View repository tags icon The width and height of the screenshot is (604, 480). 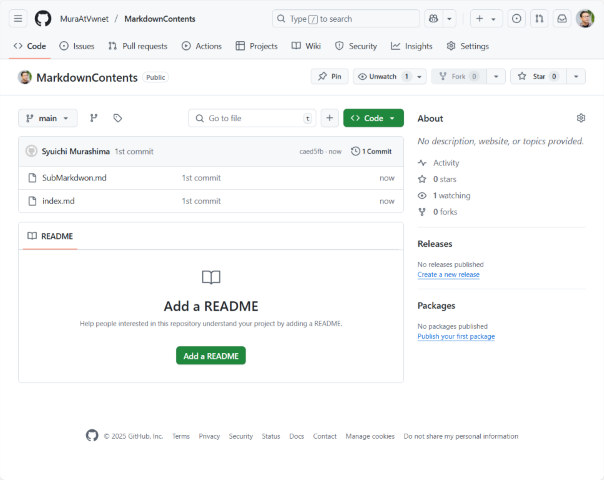117,118
